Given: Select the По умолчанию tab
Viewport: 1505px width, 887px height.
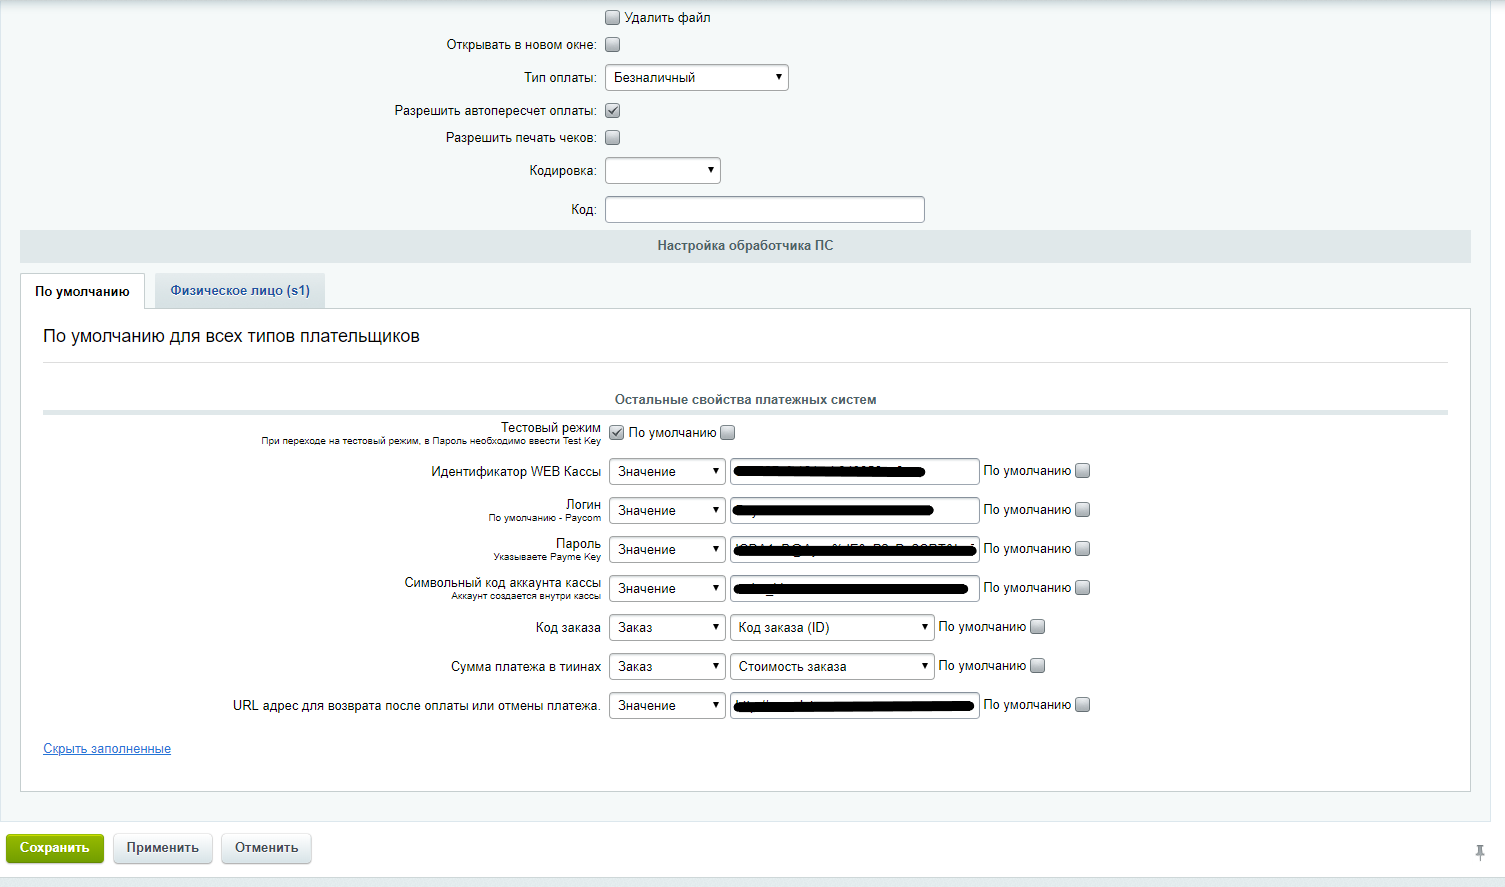Looking at the screenshot, I should 82,291.
